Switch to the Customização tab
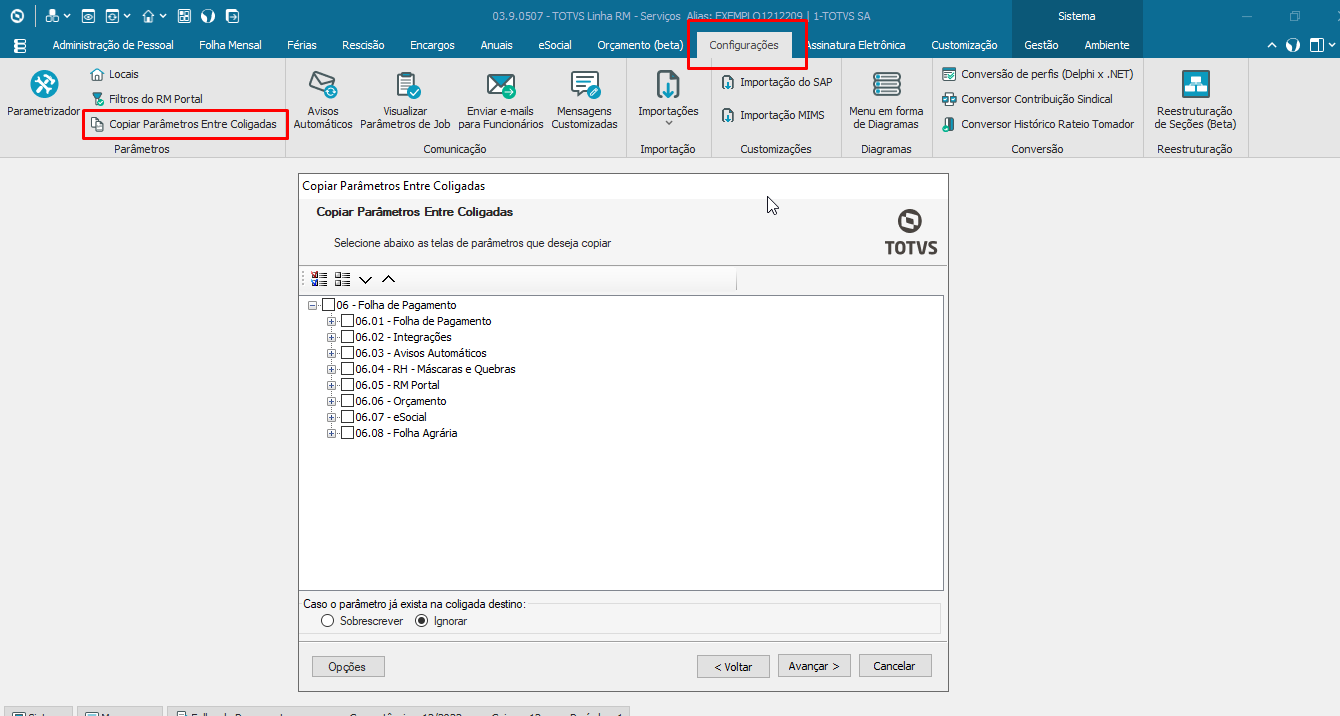 [964, 45]
